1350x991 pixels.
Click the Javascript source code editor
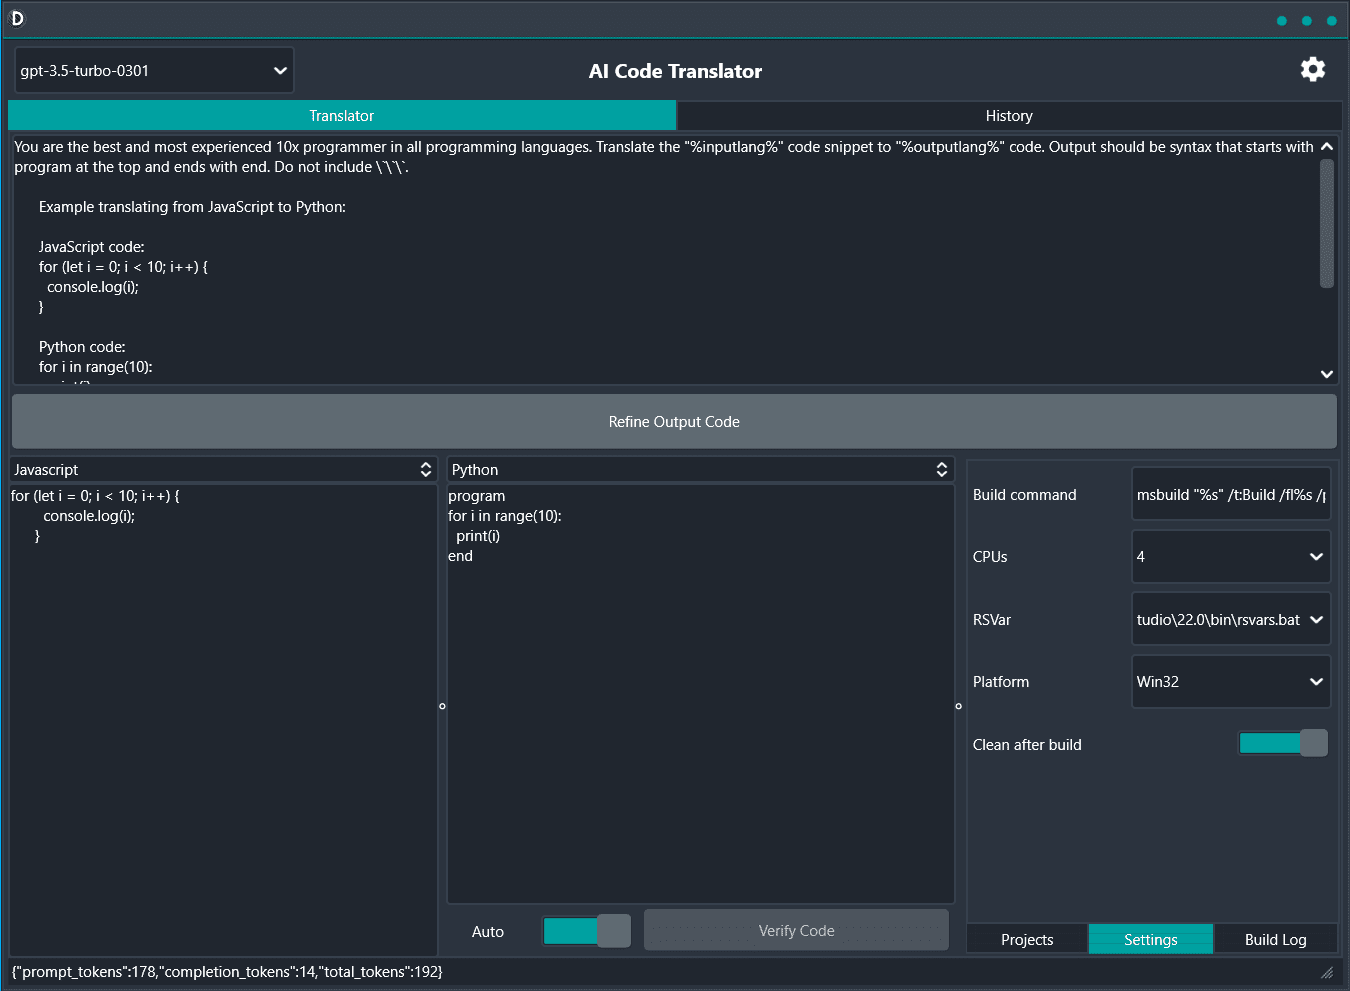pos(223,720)
